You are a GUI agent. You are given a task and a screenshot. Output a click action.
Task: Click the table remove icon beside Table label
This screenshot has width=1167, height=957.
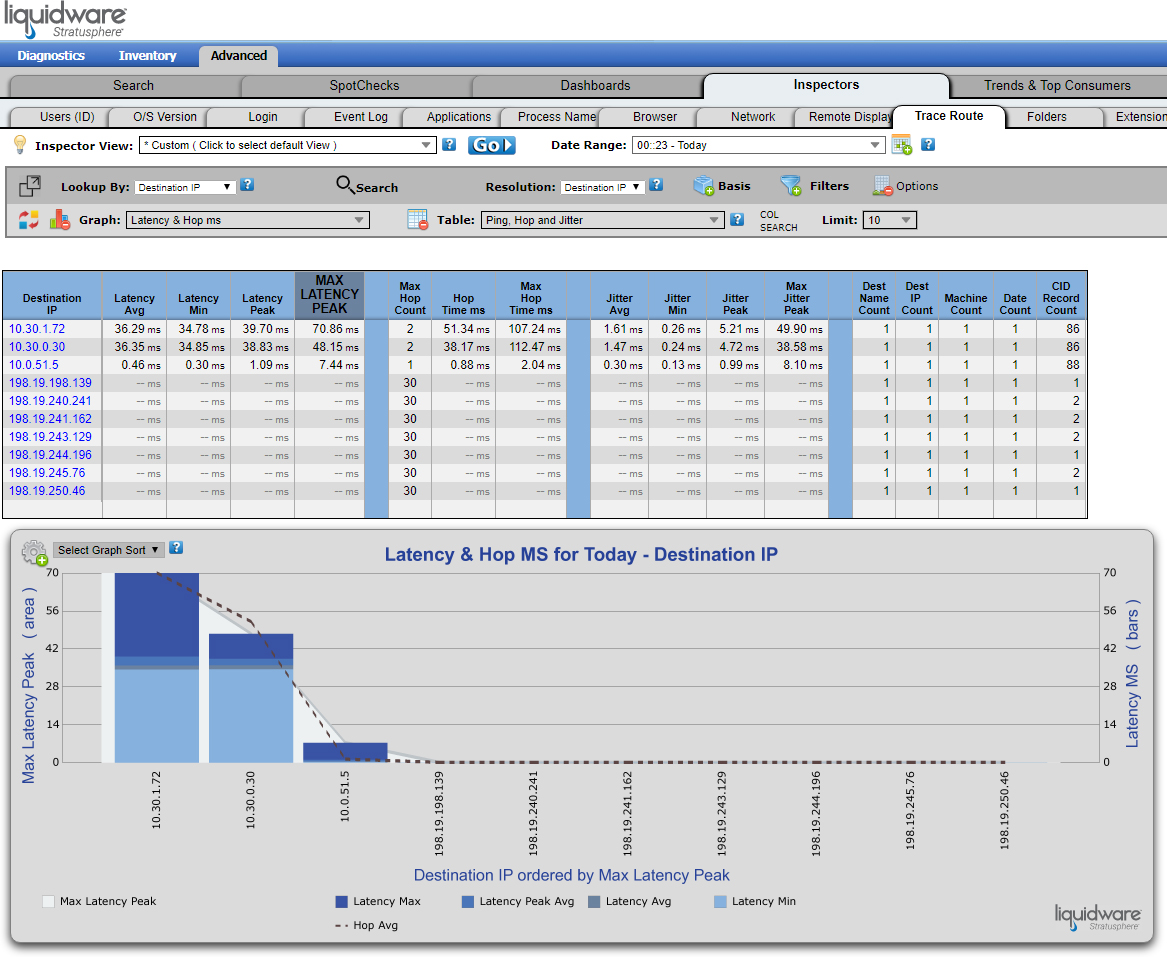point(418,220)
